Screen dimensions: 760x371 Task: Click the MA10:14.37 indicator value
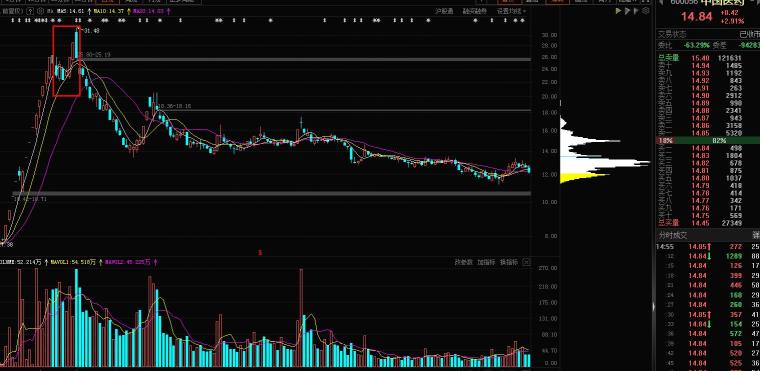(x=110, y=11)
